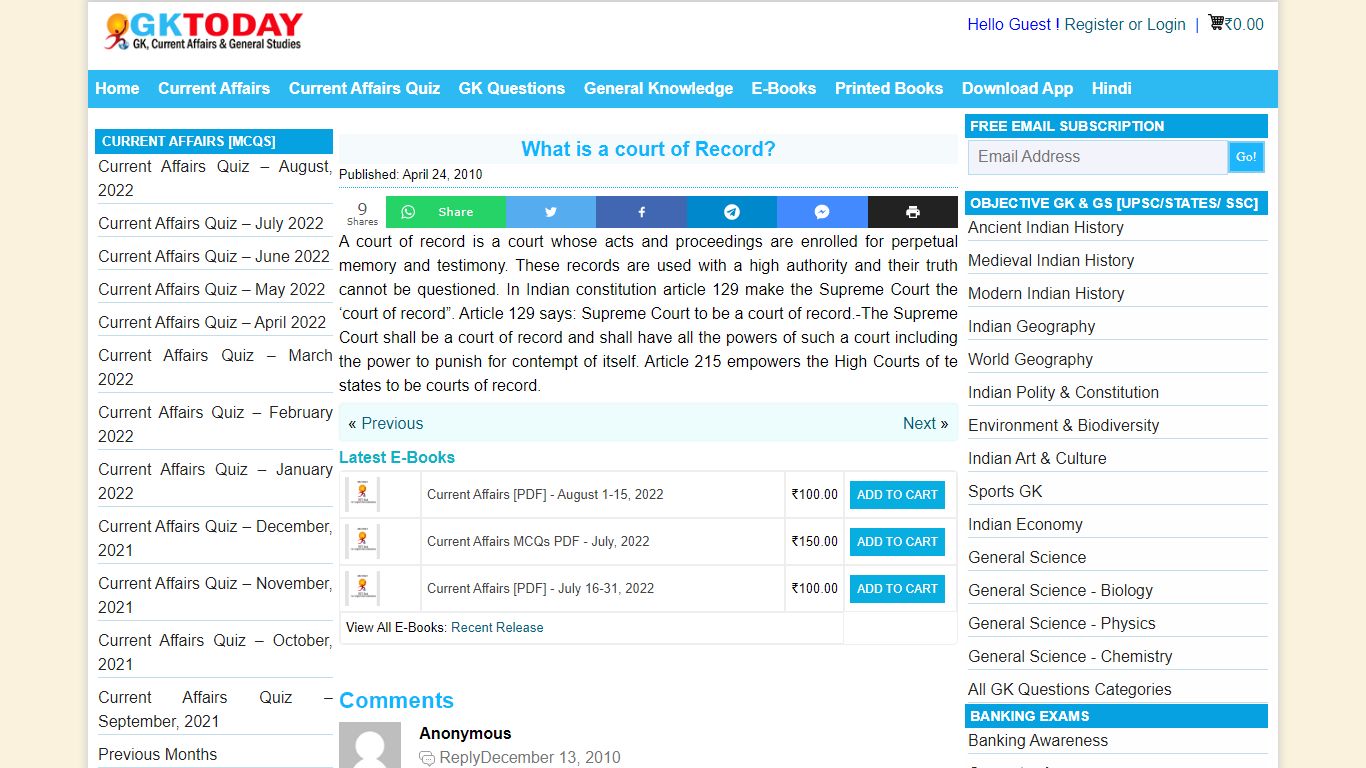Focus the Email Address field
This screenshot has width=1366, height=768.
click(1097, 157)
